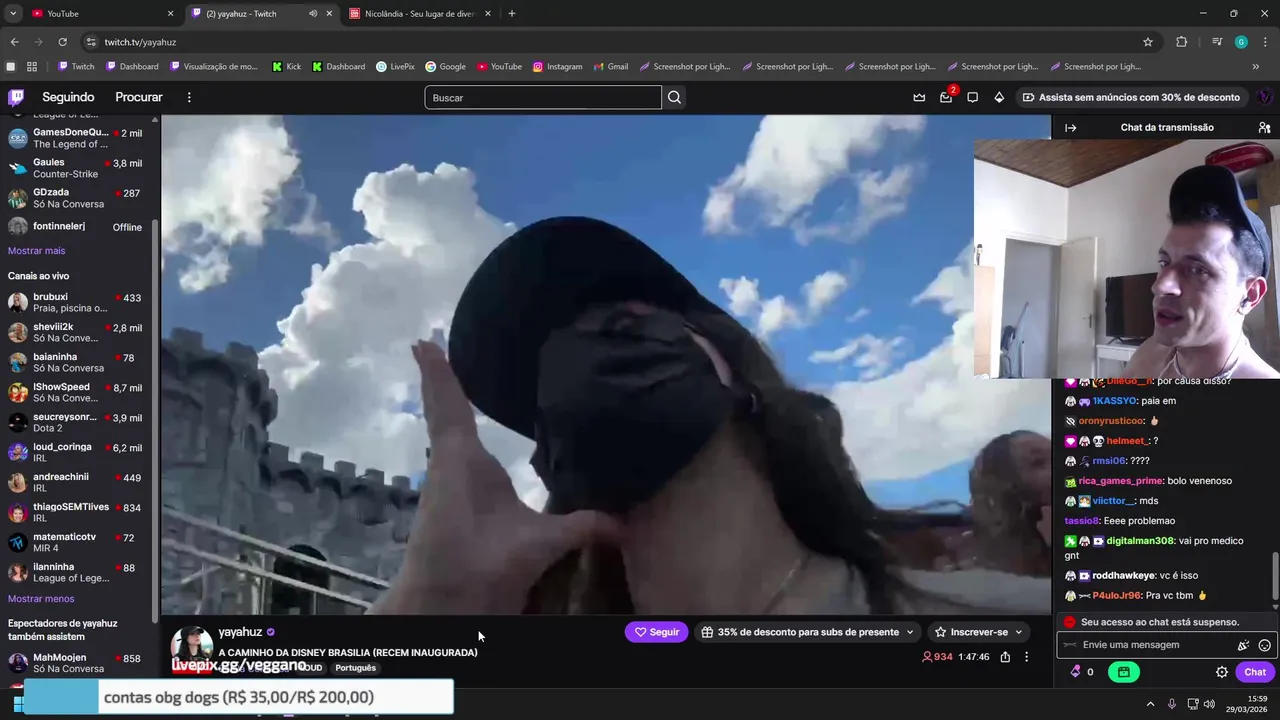
Task: Open offline fontinnelerj channel in the sidebar
Action: (76, 227)
